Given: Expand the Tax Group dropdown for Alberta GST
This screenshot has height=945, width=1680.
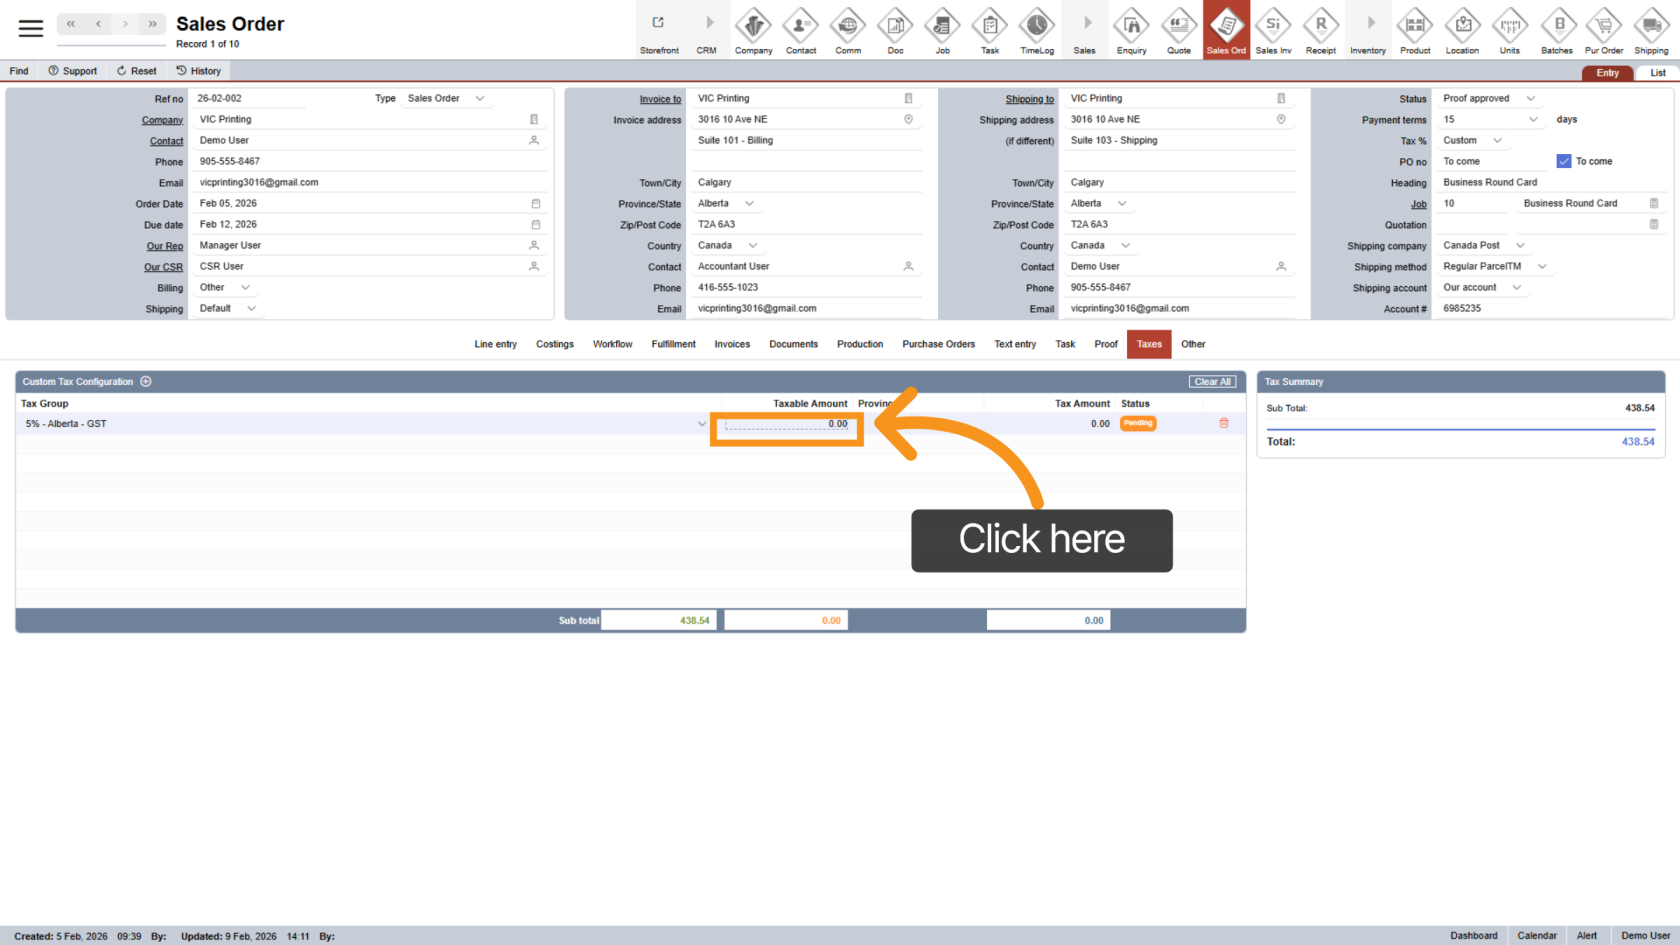Looking at the screenshot, I should 701,424.
